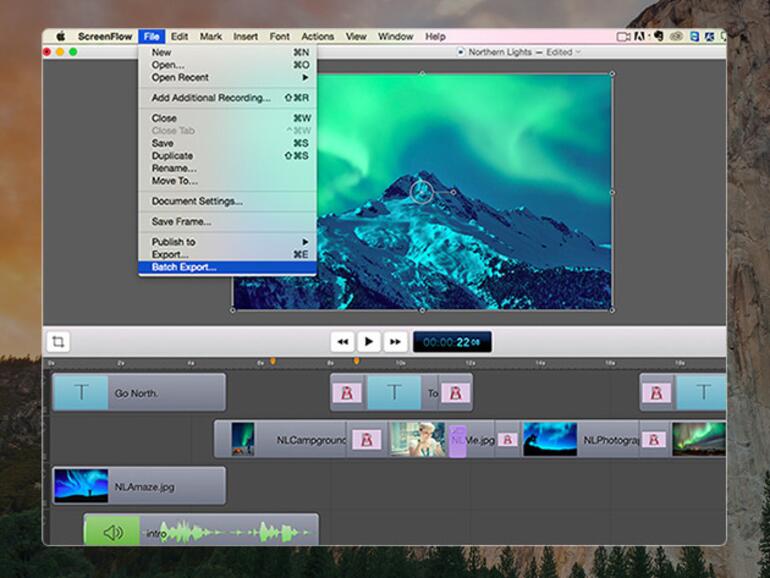The height and width of the screenshot is (578, 770).
Task: Choose Open... in the File menu
Action: (x=227, y=65)
